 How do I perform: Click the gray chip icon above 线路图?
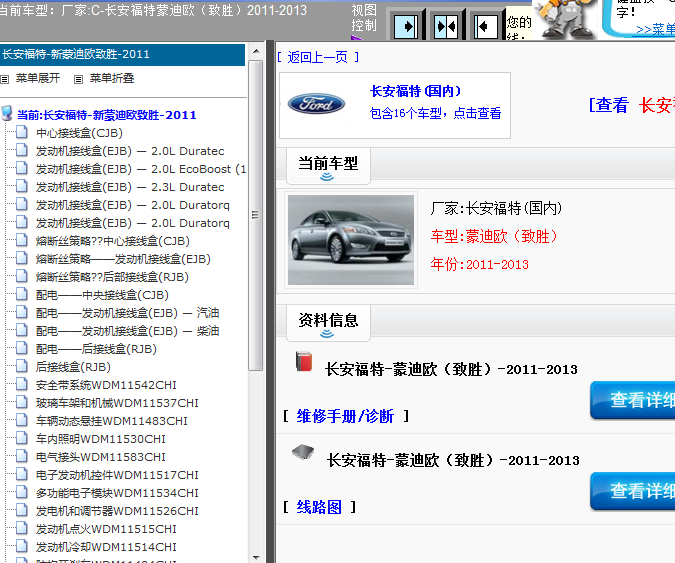click(302, 453)
